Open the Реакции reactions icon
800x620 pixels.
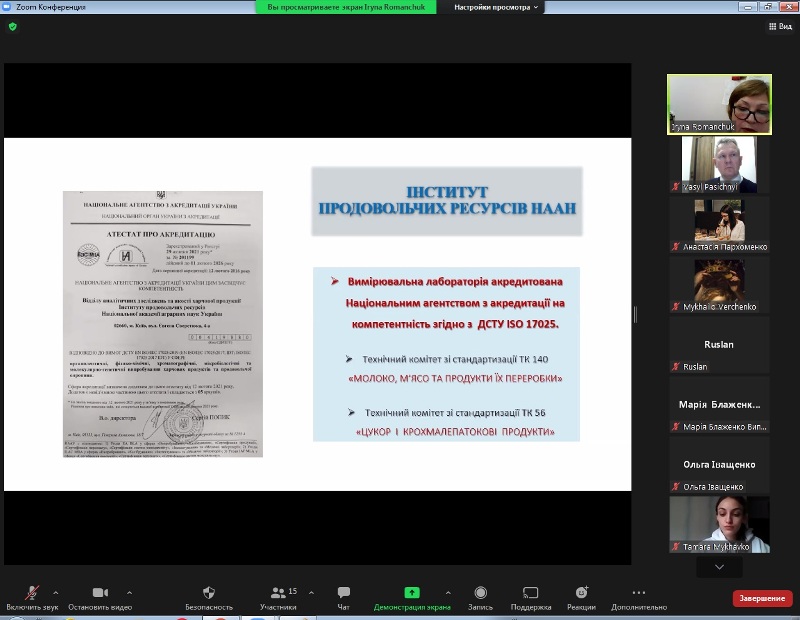click(x=582, y=592)
